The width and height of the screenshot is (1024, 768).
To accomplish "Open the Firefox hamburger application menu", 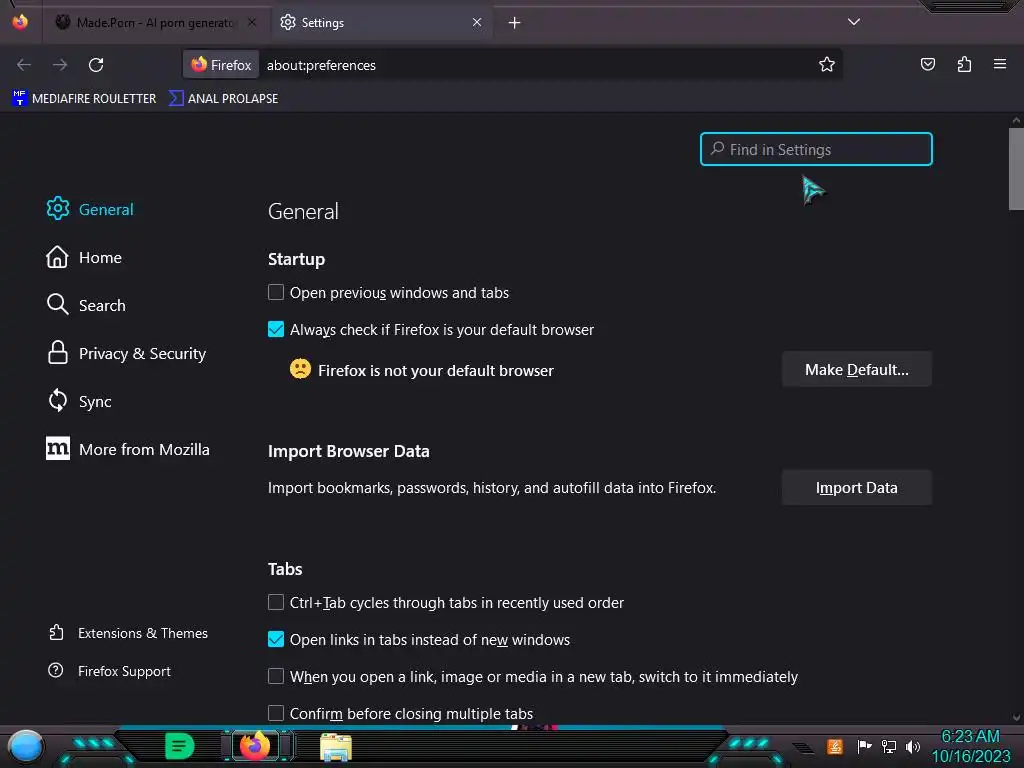I will click(999, 64).
